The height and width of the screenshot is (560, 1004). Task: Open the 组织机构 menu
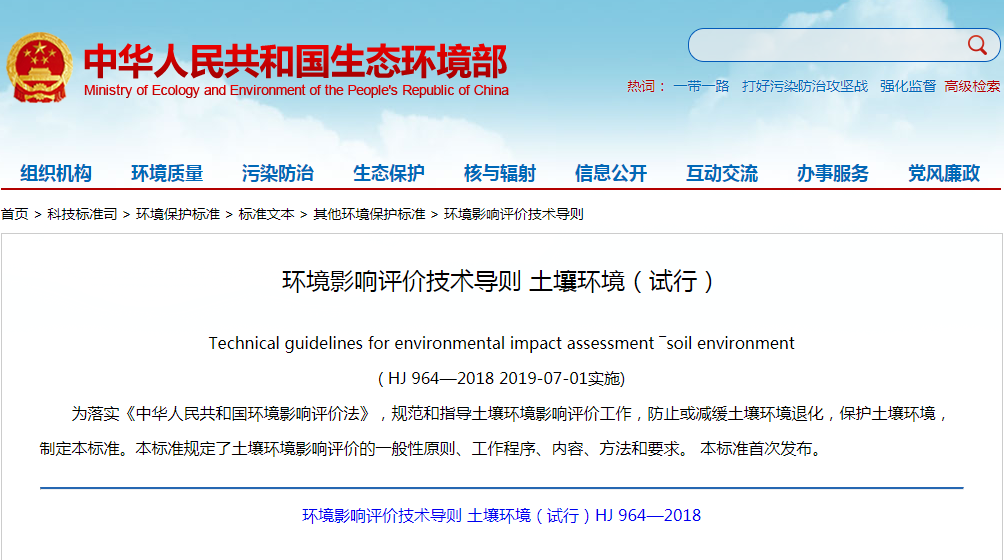pyautogui.click(x=56, y=173)
